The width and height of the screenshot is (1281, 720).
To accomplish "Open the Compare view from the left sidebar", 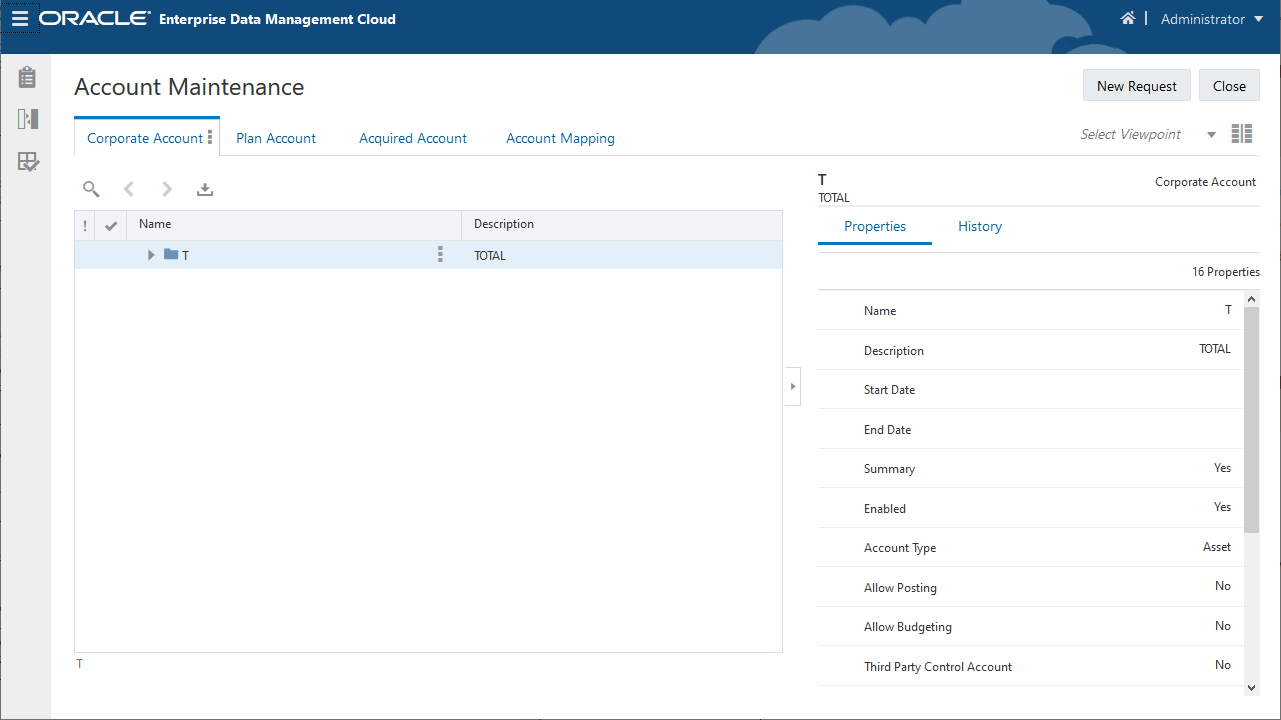I will (x=27, y=118).
